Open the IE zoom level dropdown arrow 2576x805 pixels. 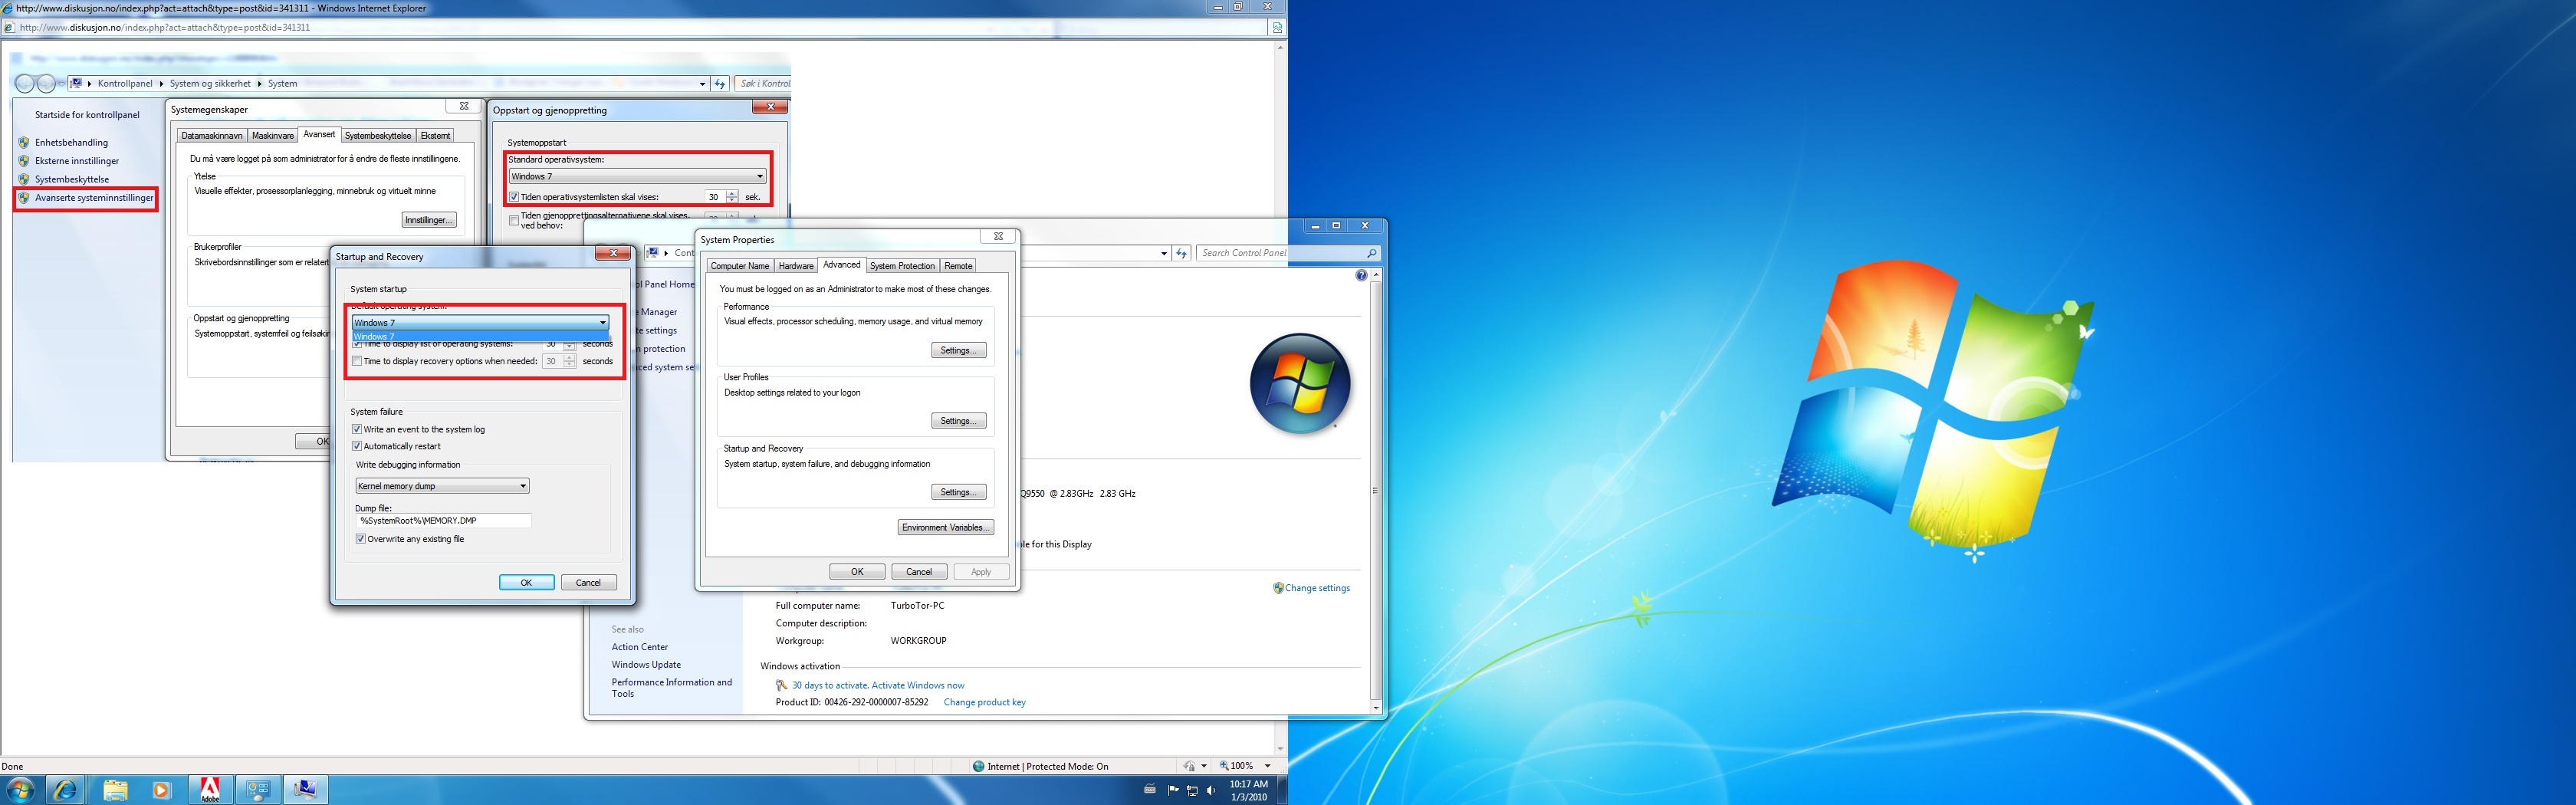click(x=1267, y=766)
